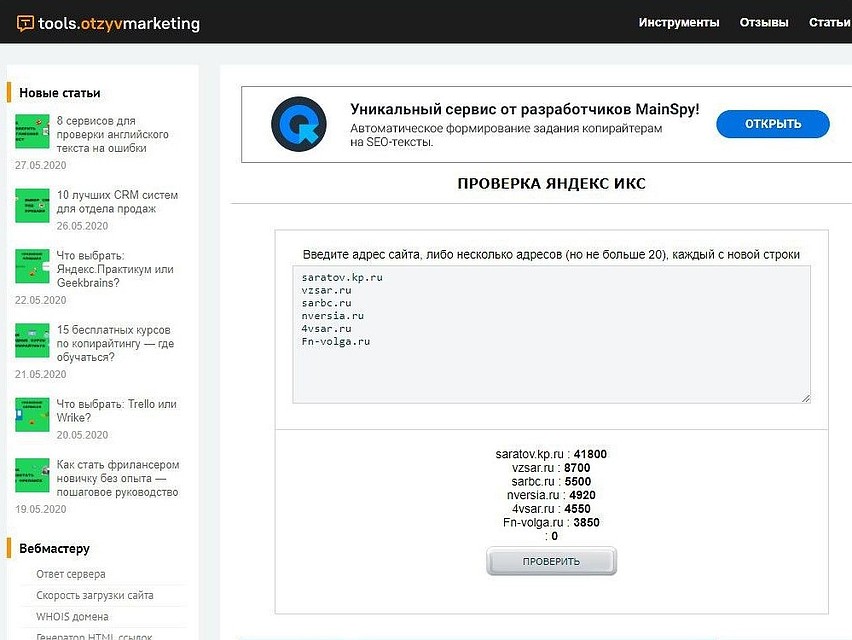
Task: Click the nversia.ru : 4920 result
Action: point(551,495)
